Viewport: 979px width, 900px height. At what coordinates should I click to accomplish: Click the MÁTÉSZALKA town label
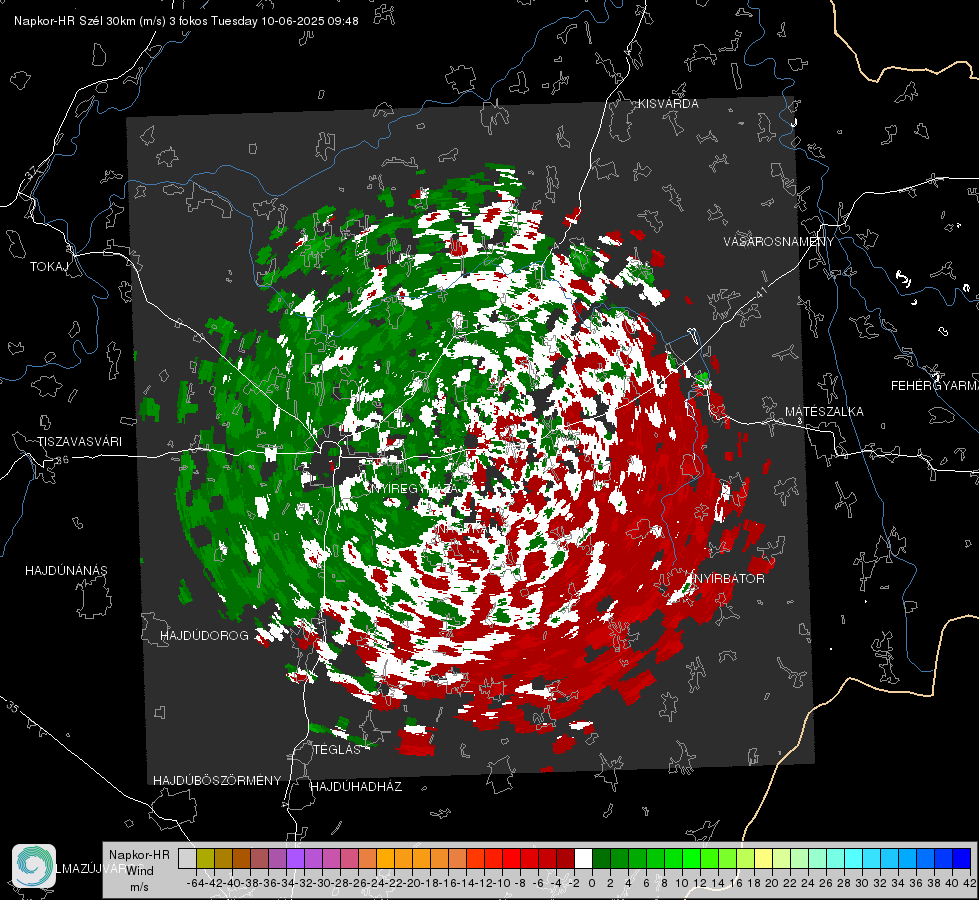[824, 412]
